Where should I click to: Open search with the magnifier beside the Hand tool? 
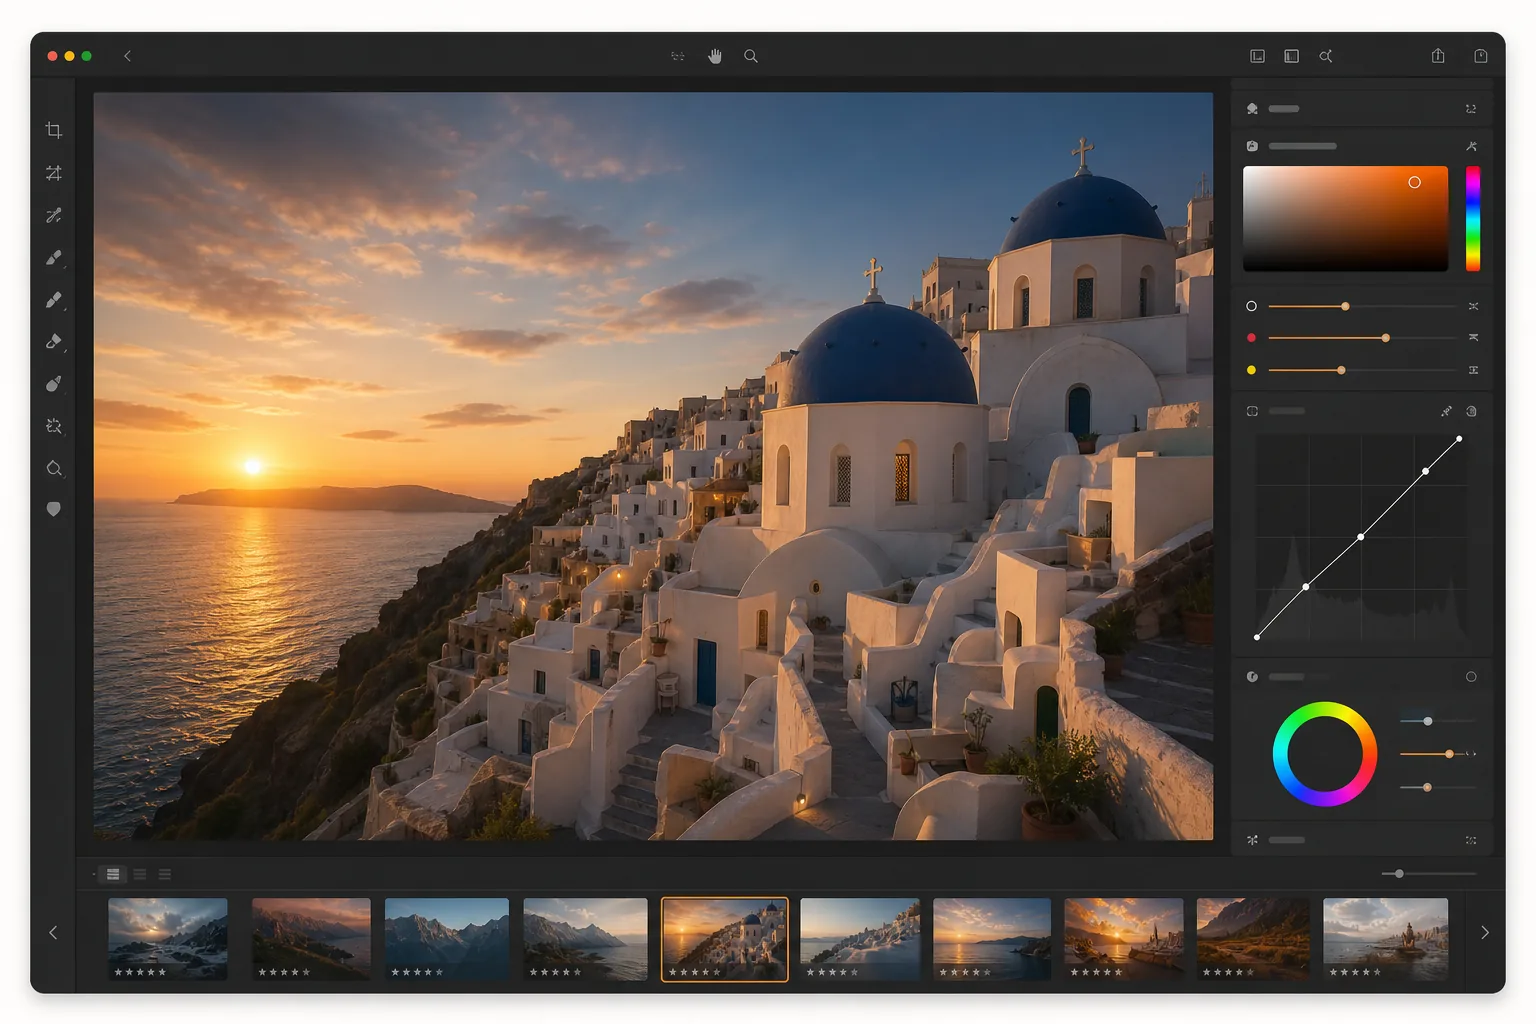(x=751, y=56)
